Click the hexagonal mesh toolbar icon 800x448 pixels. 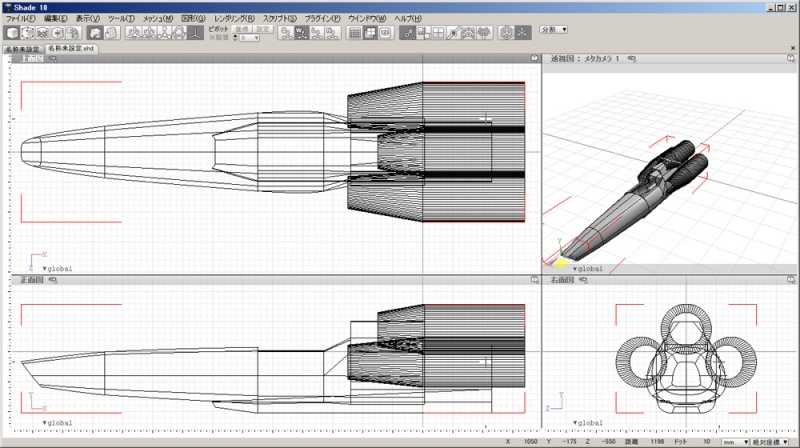506,33
